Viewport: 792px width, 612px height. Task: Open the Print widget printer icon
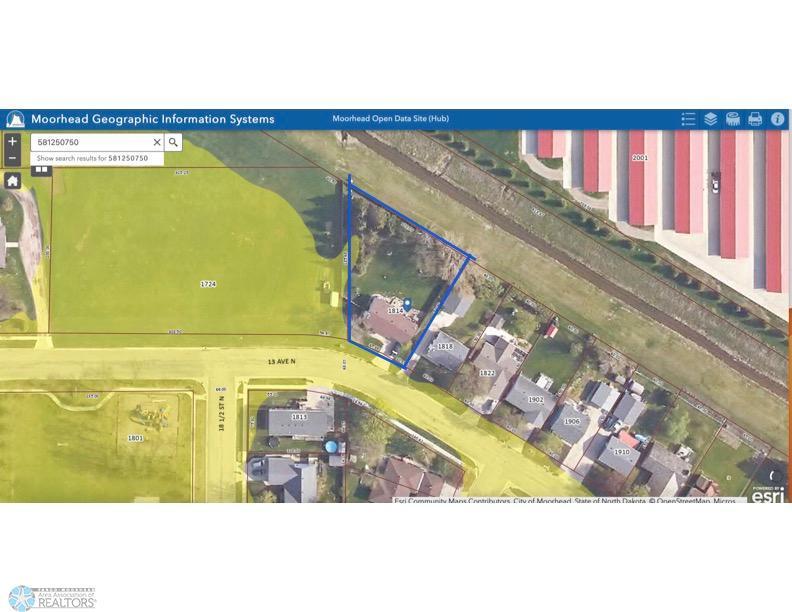tap(755, 119)
